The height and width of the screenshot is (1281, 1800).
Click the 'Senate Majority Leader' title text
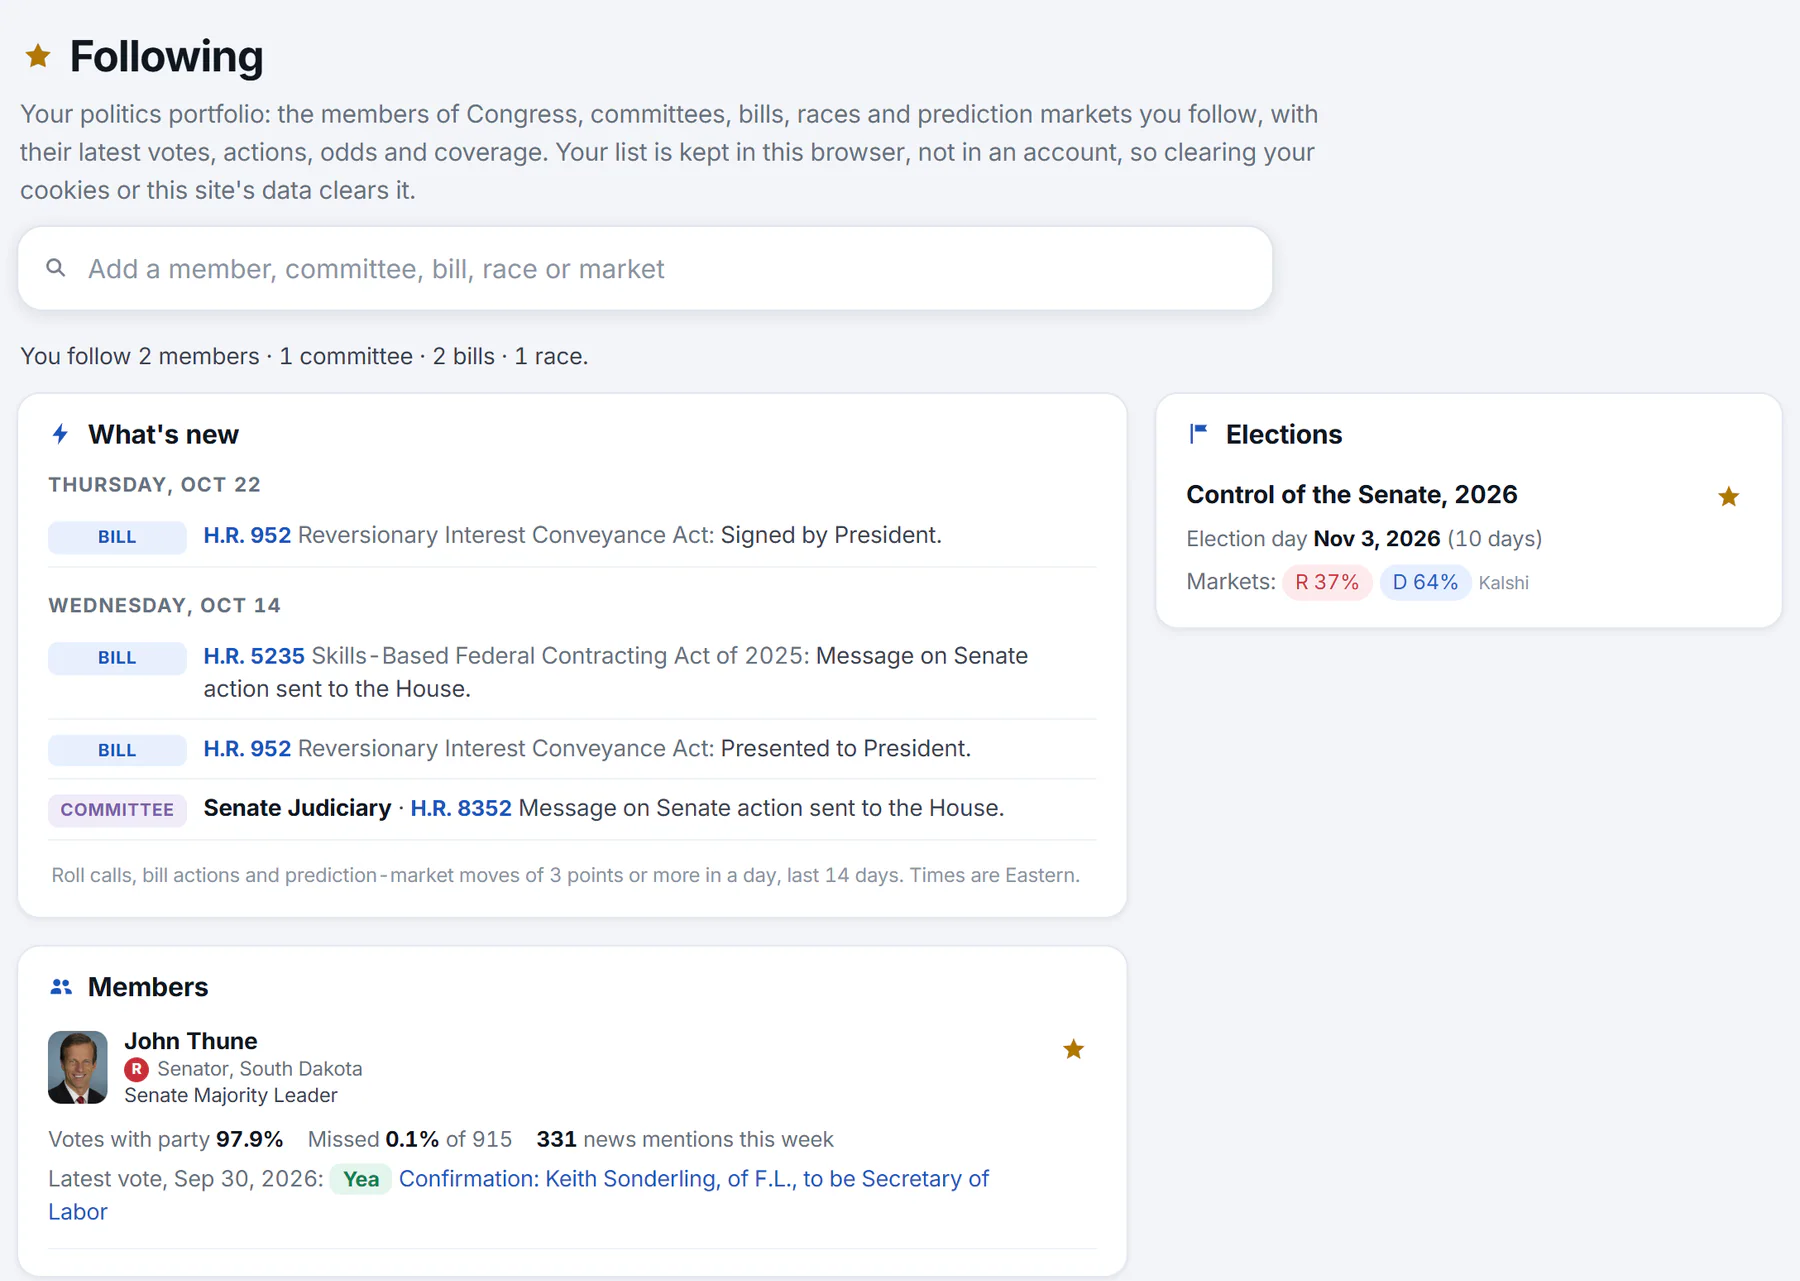230,1095
